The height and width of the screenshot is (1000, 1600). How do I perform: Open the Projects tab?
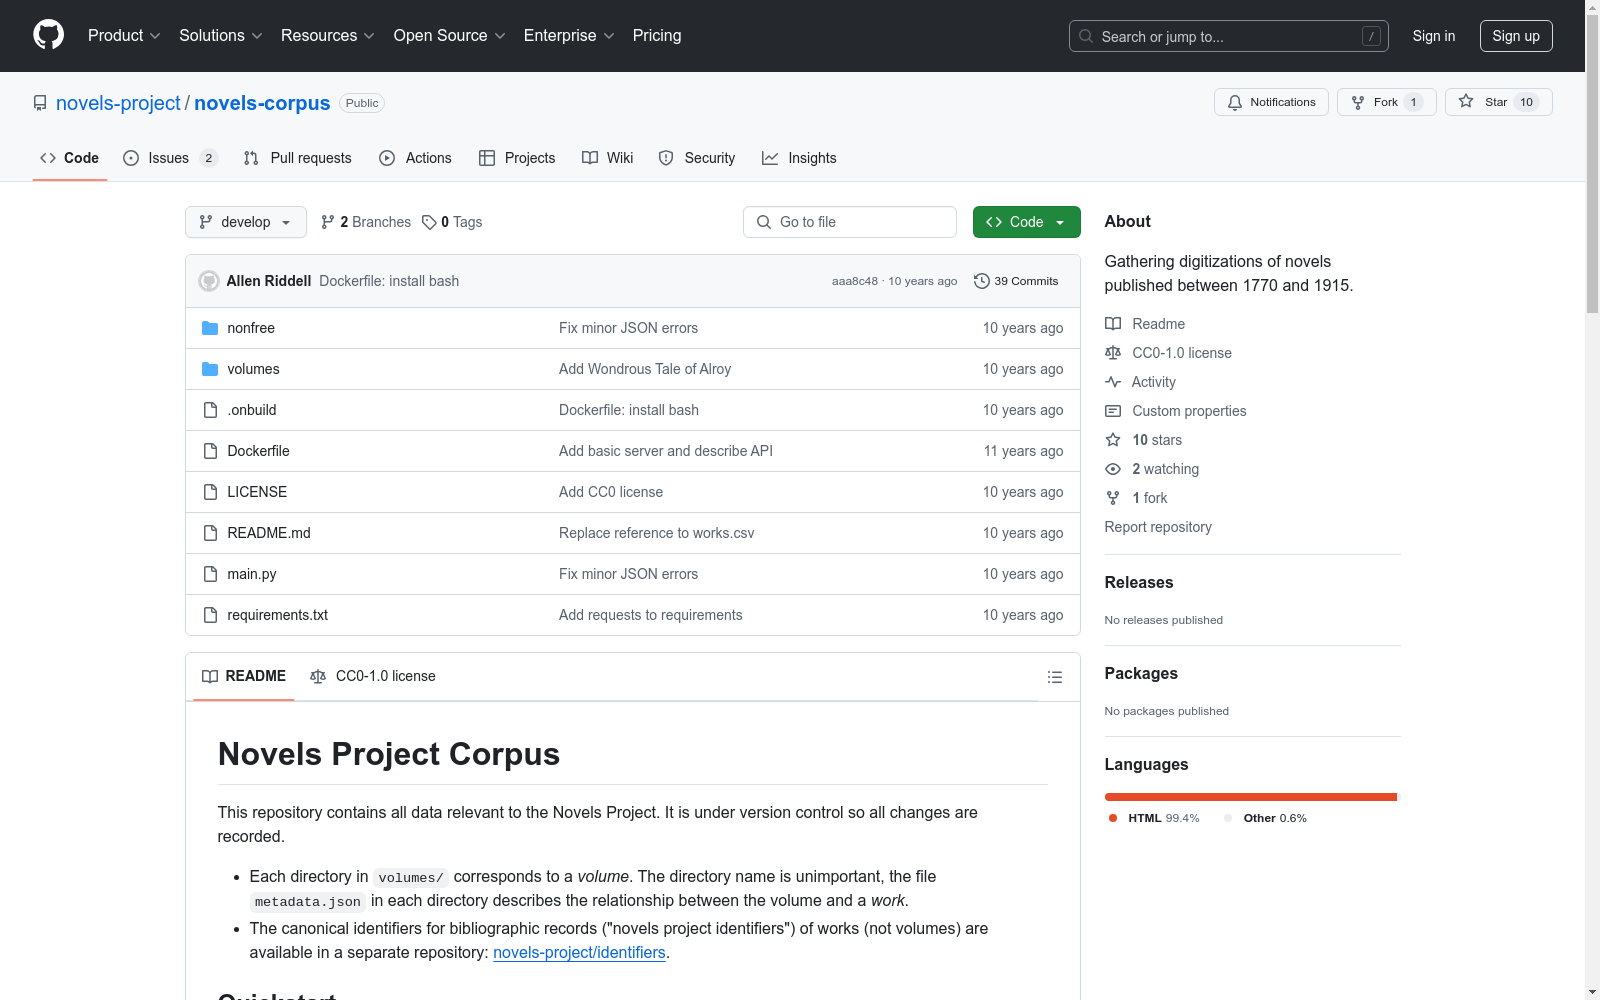[517, 158]
